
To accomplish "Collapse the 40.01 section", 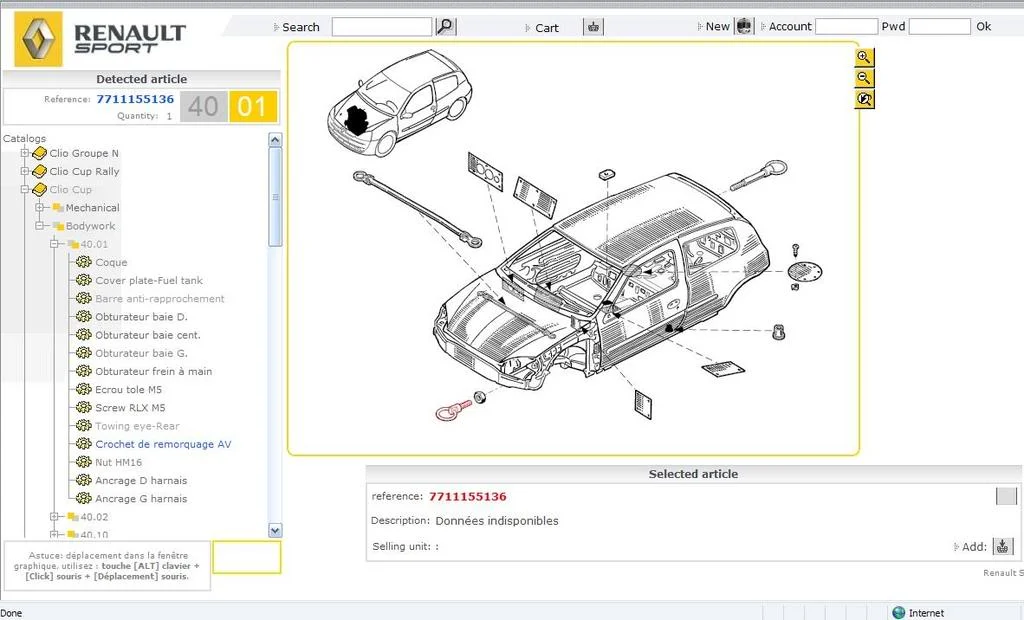I will point(54,244).
